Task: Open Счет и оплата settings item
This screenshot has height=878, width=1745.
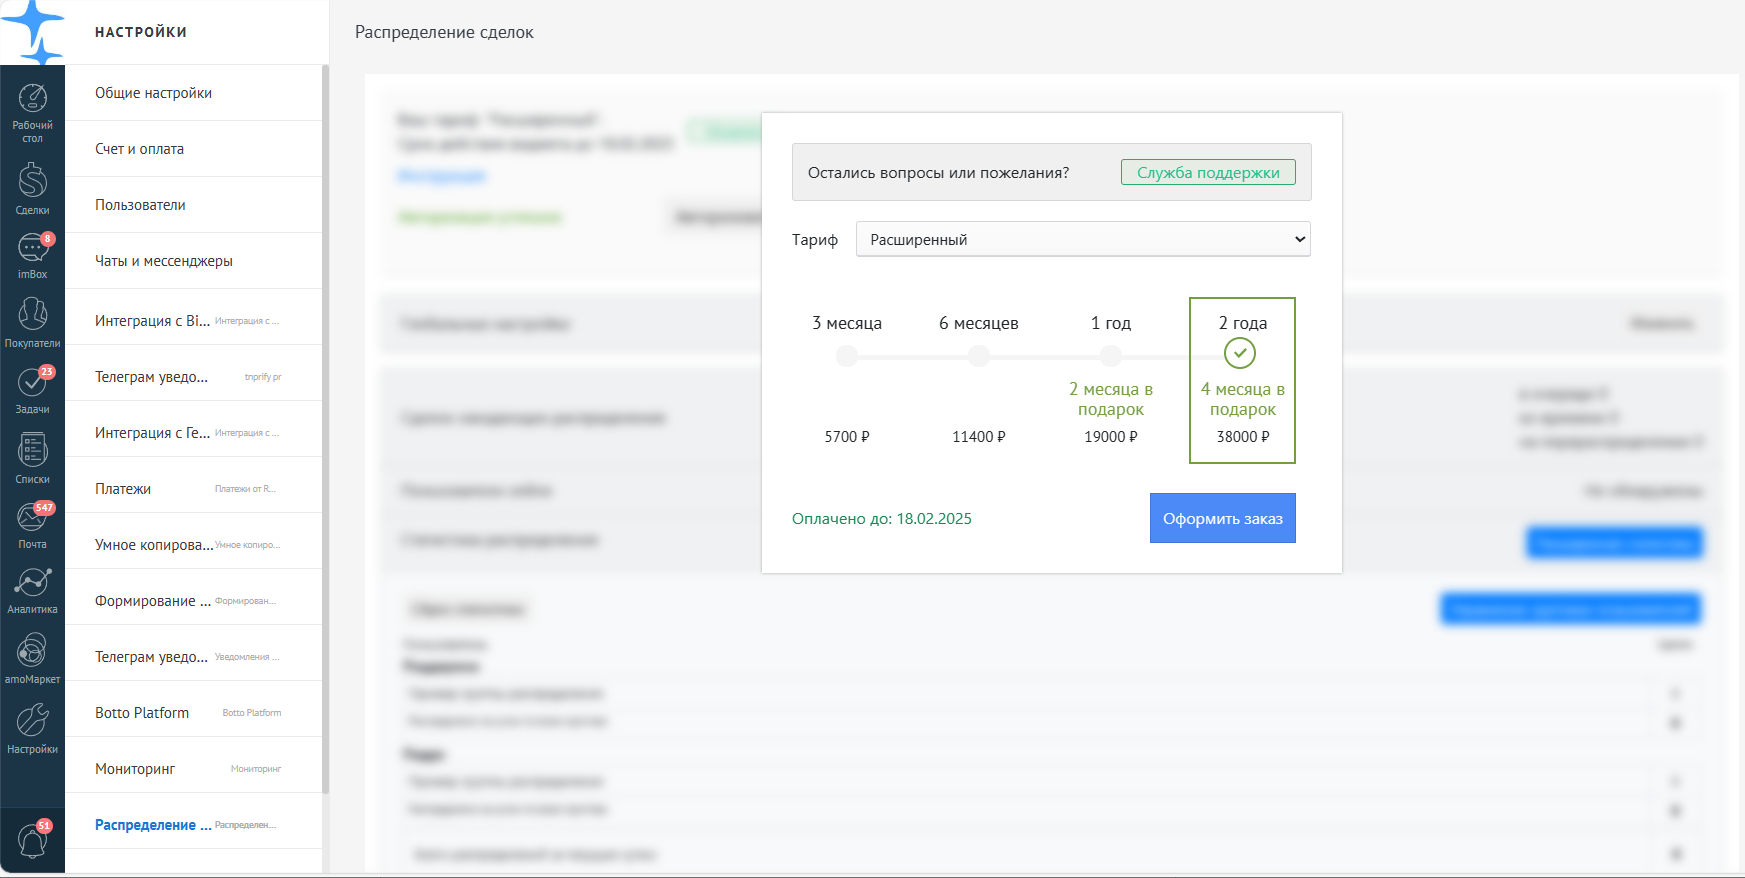Action: point(193,149)
